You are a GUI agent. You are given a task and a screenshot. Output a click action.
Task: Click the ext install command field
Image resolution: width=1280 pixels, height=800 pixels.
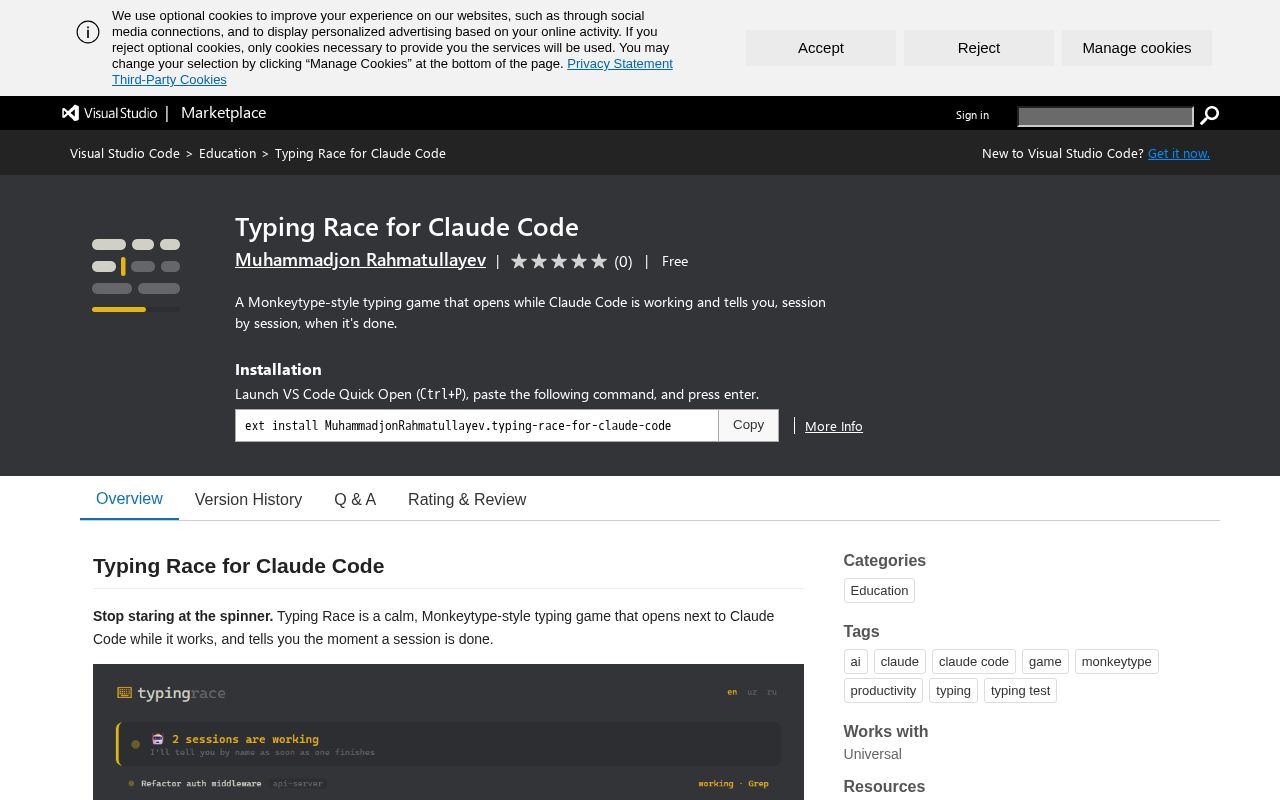tap(477, 425)
